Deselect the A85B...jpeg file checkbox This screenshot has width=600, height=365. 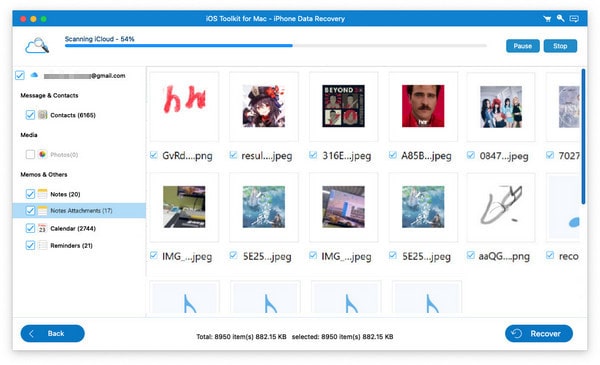click(393, 155)
